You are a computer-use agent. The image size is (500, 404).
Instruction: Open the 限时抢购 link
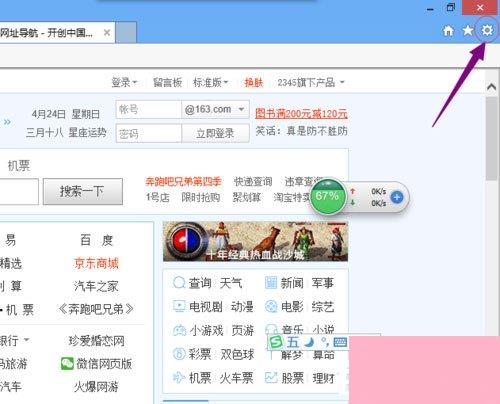coord(200,197)
